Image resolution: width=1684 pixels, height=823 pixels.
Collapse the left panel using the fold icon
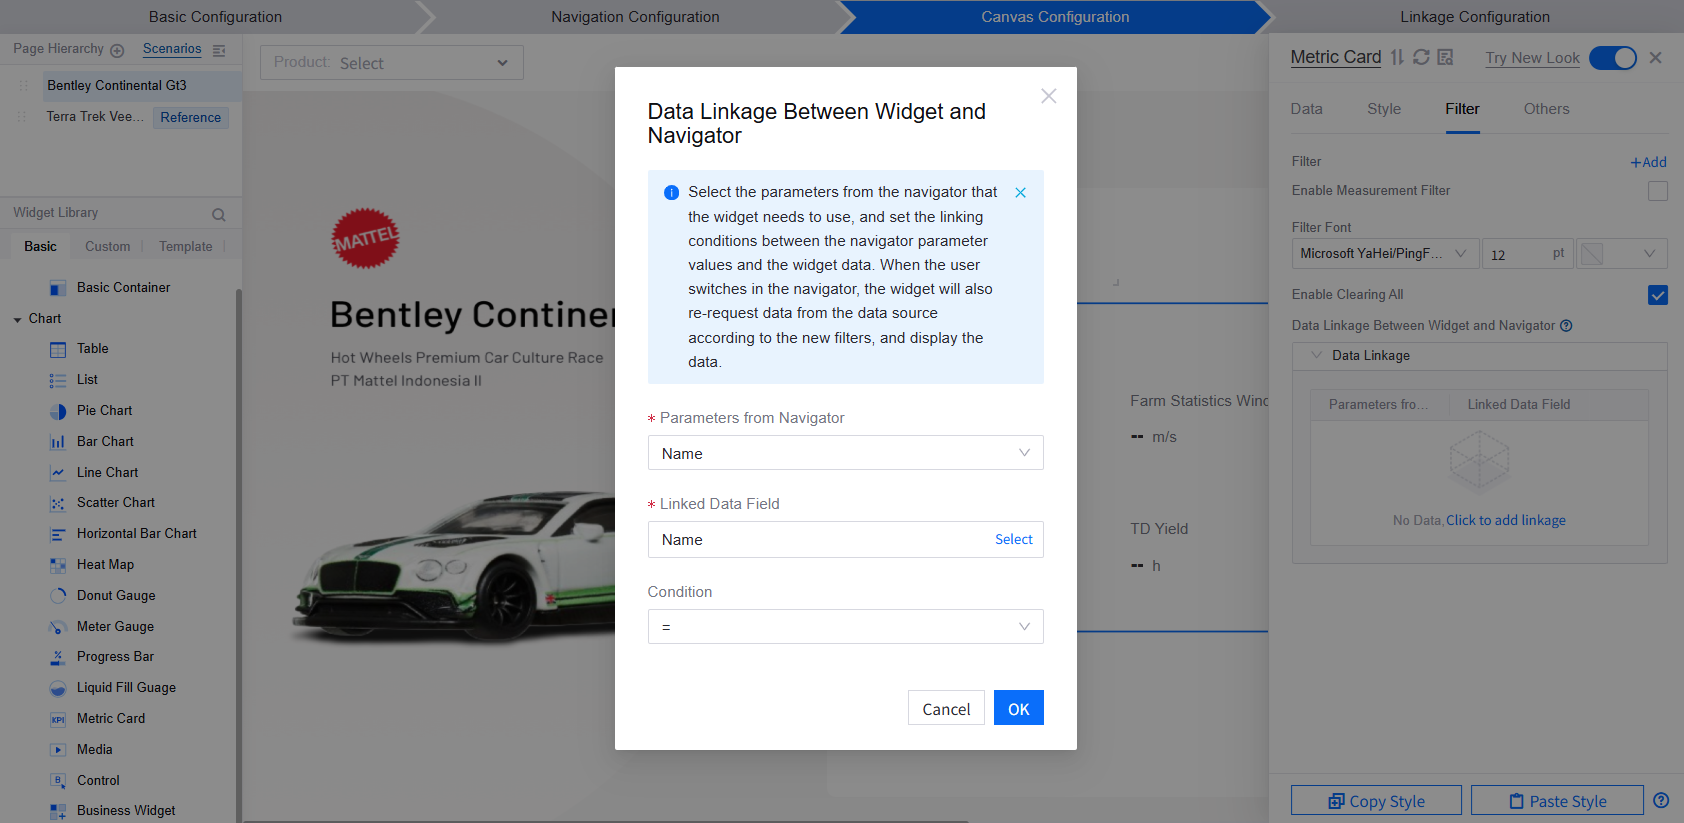[x=219, y=50]
